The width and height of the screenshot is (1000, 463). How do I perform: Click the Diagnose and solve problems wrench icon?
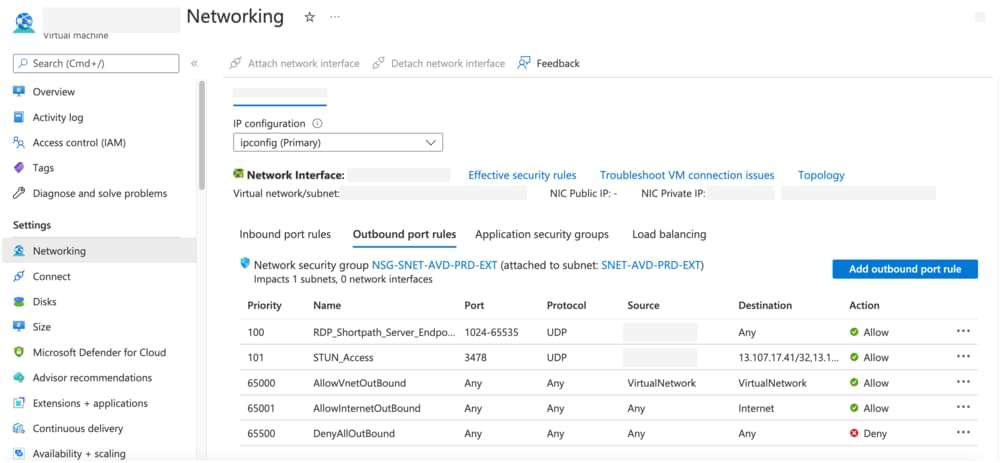click(x=19, y=193)
